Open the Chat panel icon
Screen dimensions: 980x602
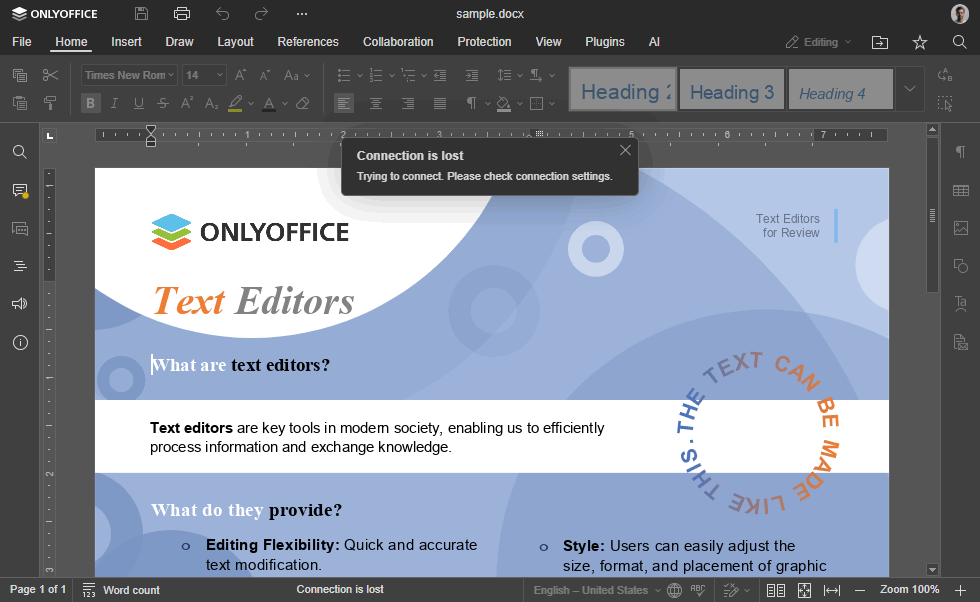coord(20,229)
